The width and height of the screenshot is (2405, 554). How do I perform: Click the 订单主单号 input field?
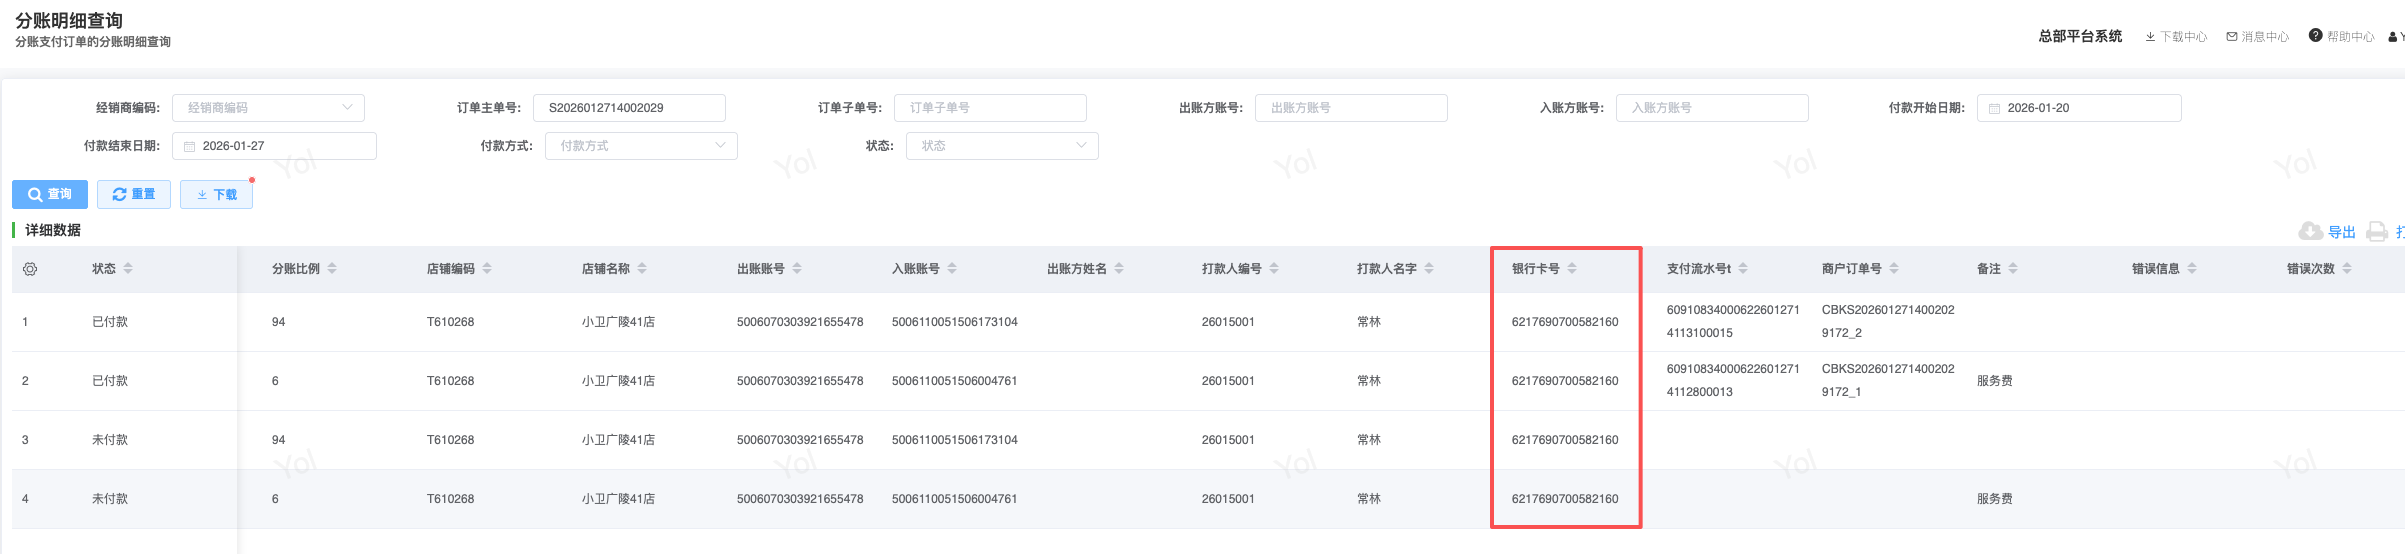(629, 108)
